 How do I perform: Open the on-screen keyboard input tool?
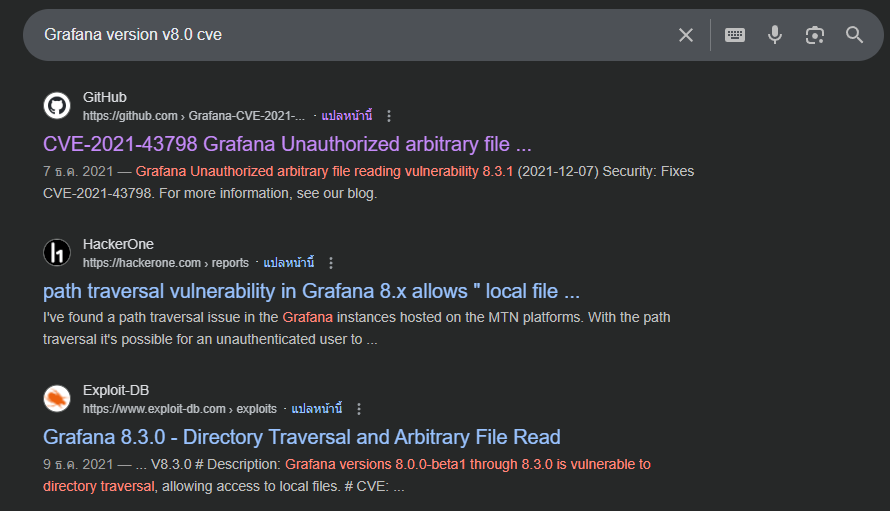[x=735, y=35]
